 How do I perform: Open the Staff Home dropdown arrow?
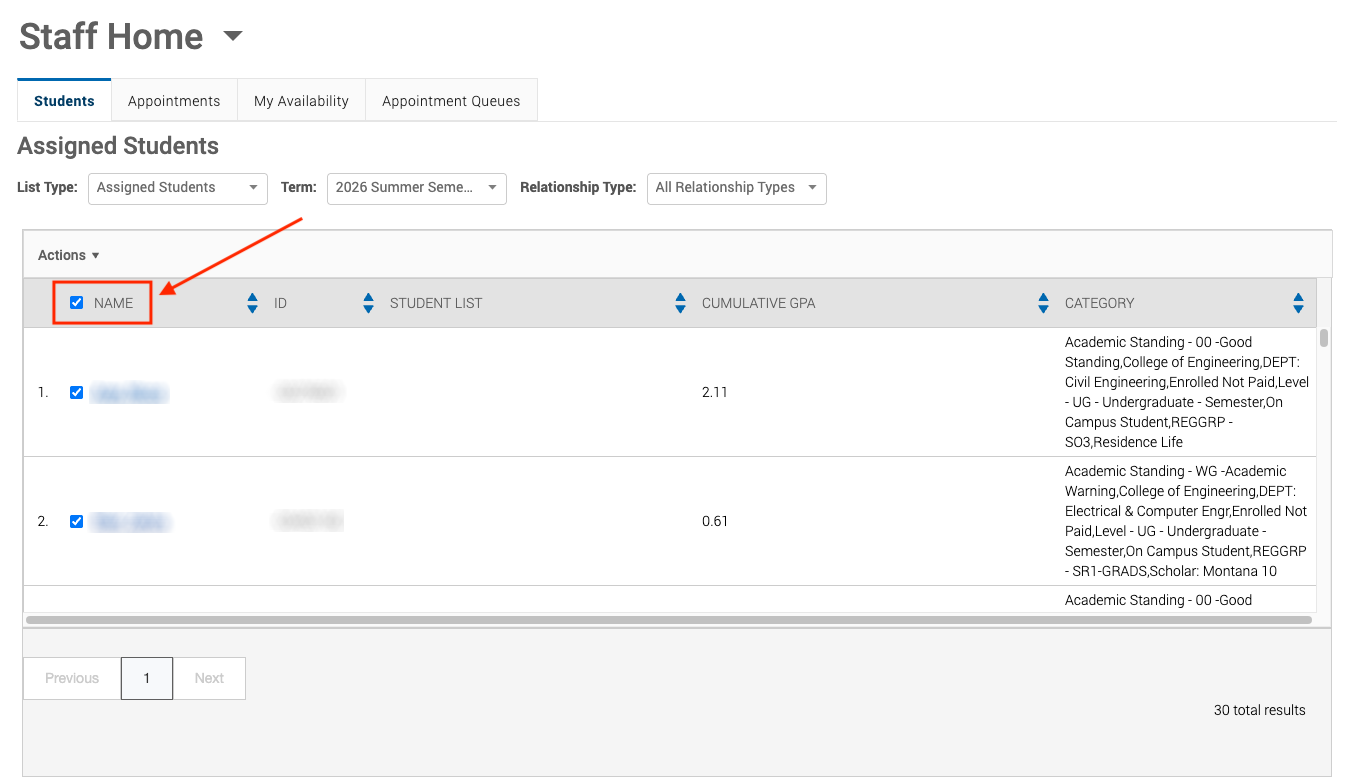[233, 36]
